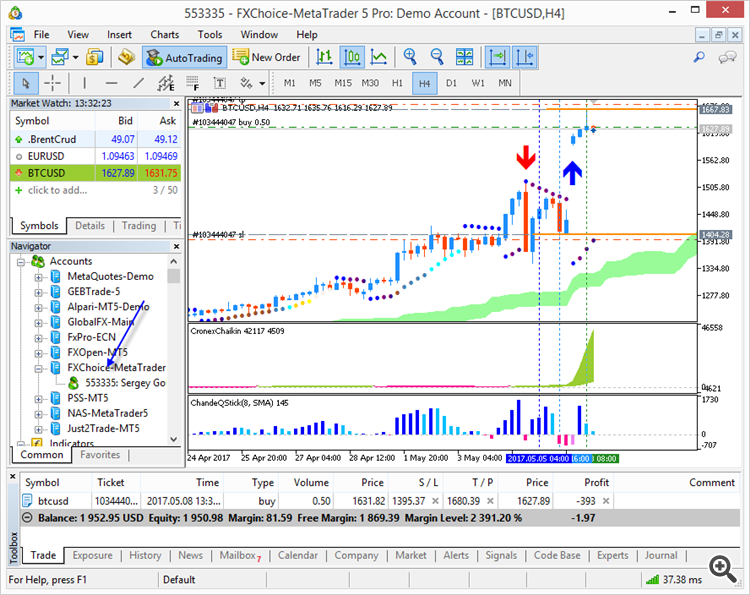Select the crosshair cursor tool
The image size is (750, 595).
[x=52, y=83]
